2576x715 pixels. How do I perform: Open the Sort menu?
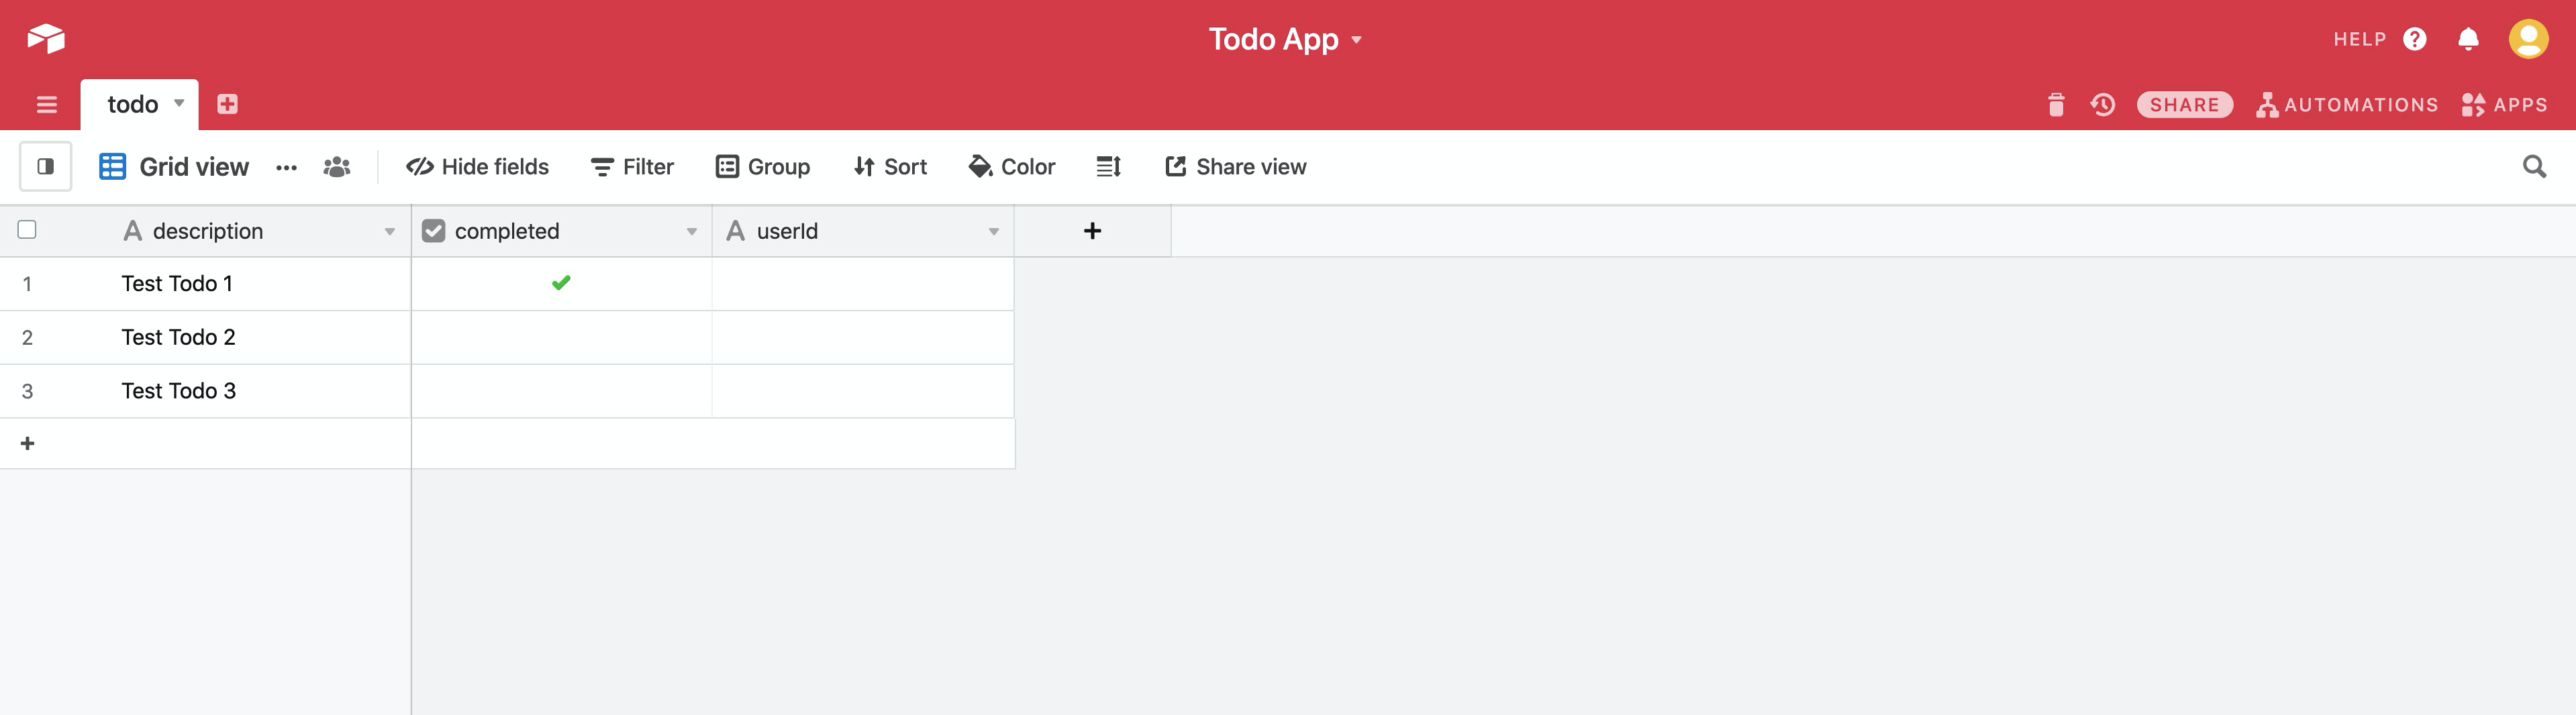pos(890,167)
